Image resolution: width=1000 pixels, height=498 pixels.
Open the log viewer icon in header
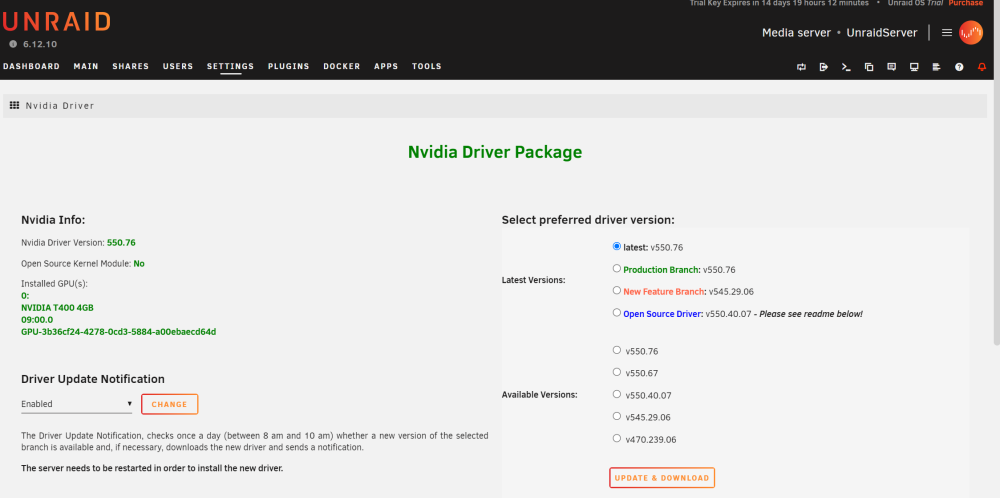coord(936,67)
